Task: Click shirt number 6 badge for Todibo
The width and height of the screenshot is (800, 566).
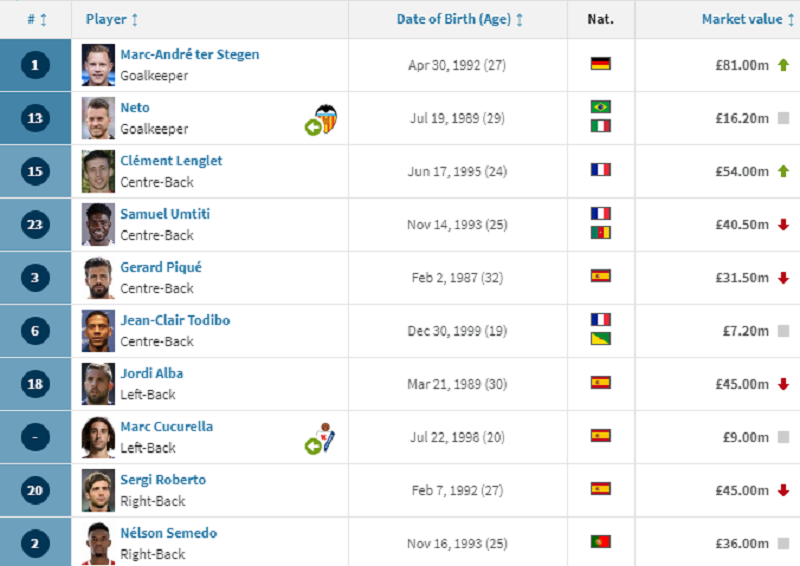Action: (36, 331)
